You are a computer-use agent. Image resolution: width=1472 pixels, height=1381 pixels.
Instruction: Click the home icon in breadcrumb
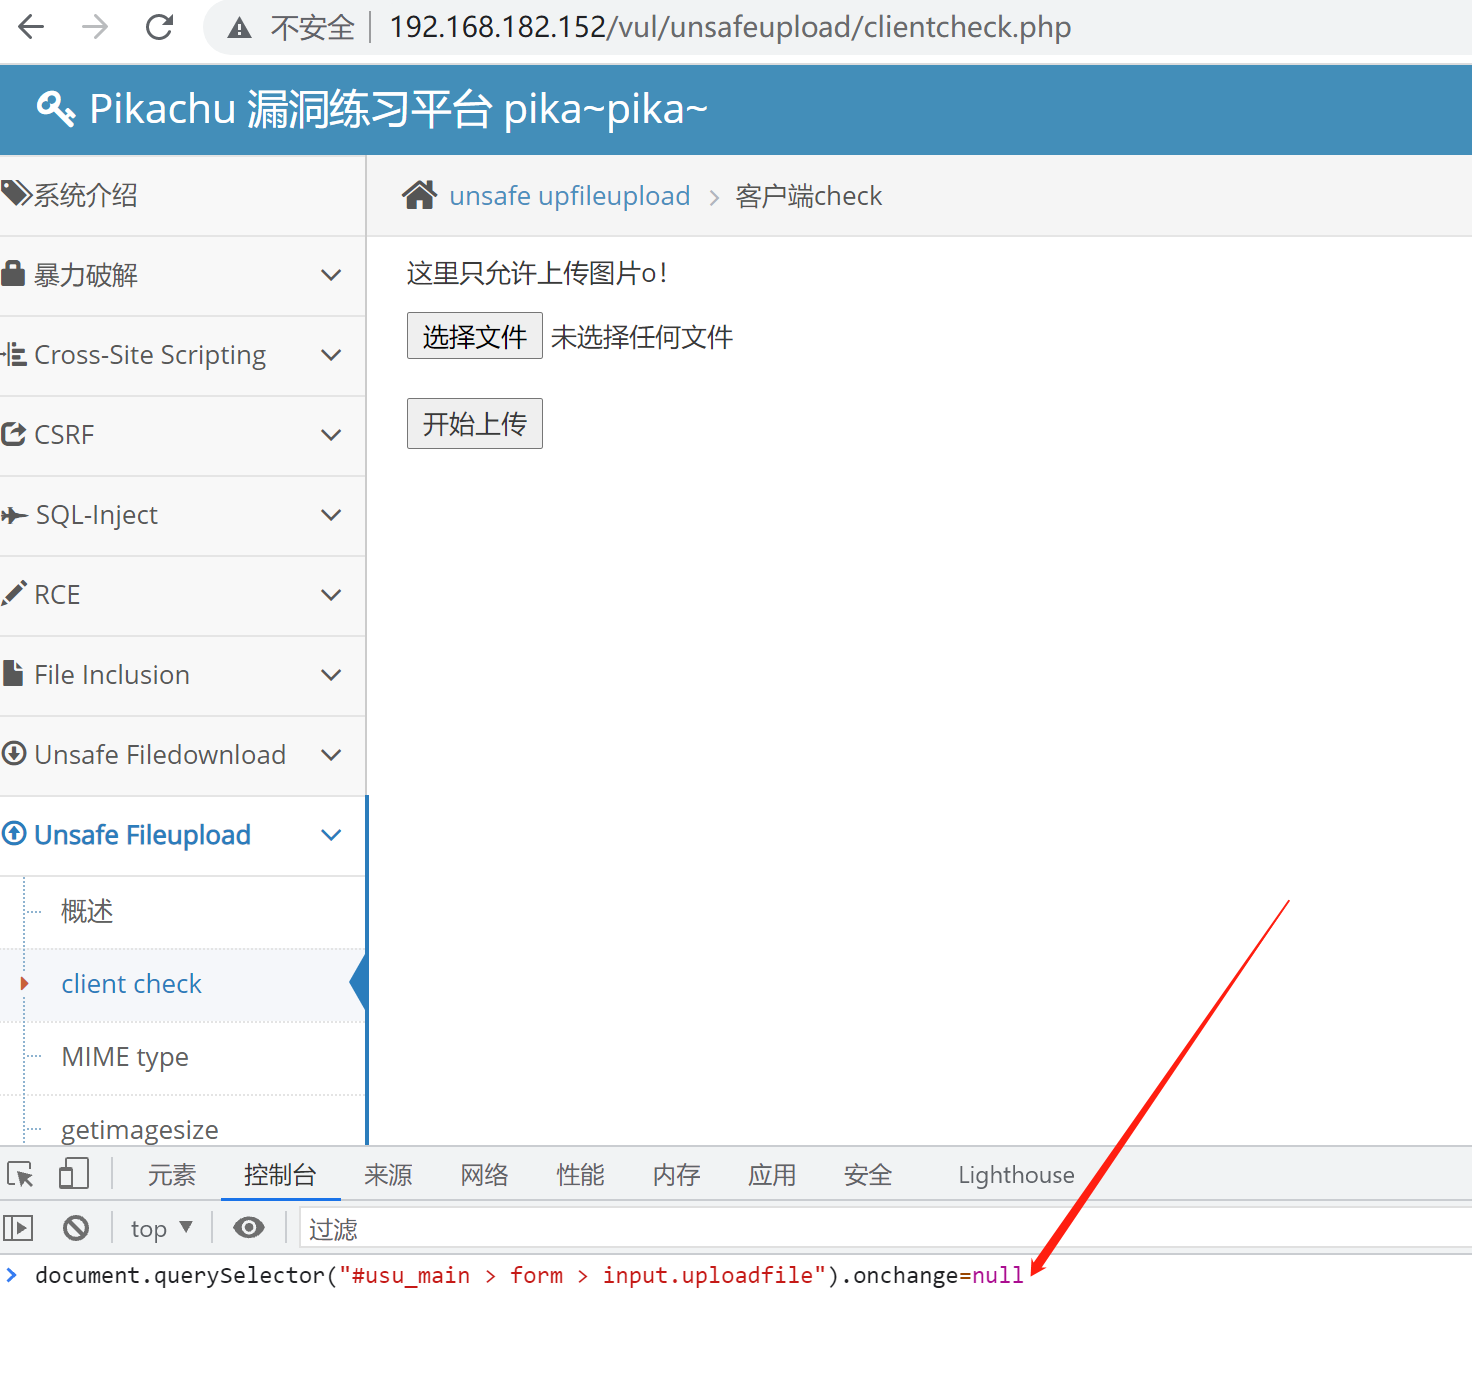[x=420, y=195]
